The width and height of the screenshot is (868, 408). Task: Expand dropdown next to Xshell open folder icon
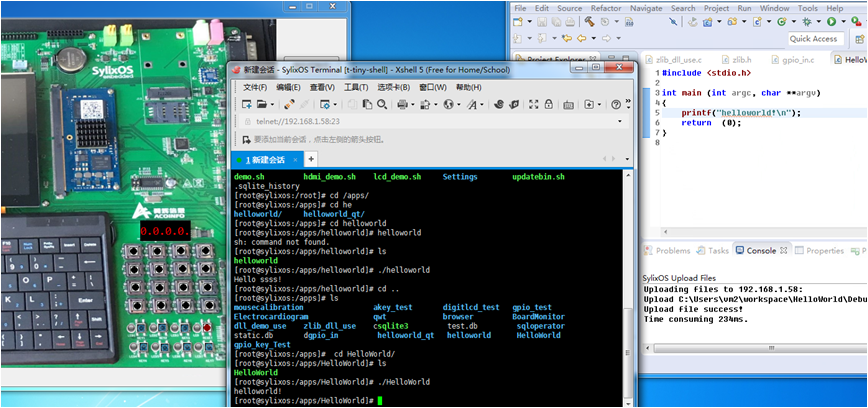(x=272, y=104)
